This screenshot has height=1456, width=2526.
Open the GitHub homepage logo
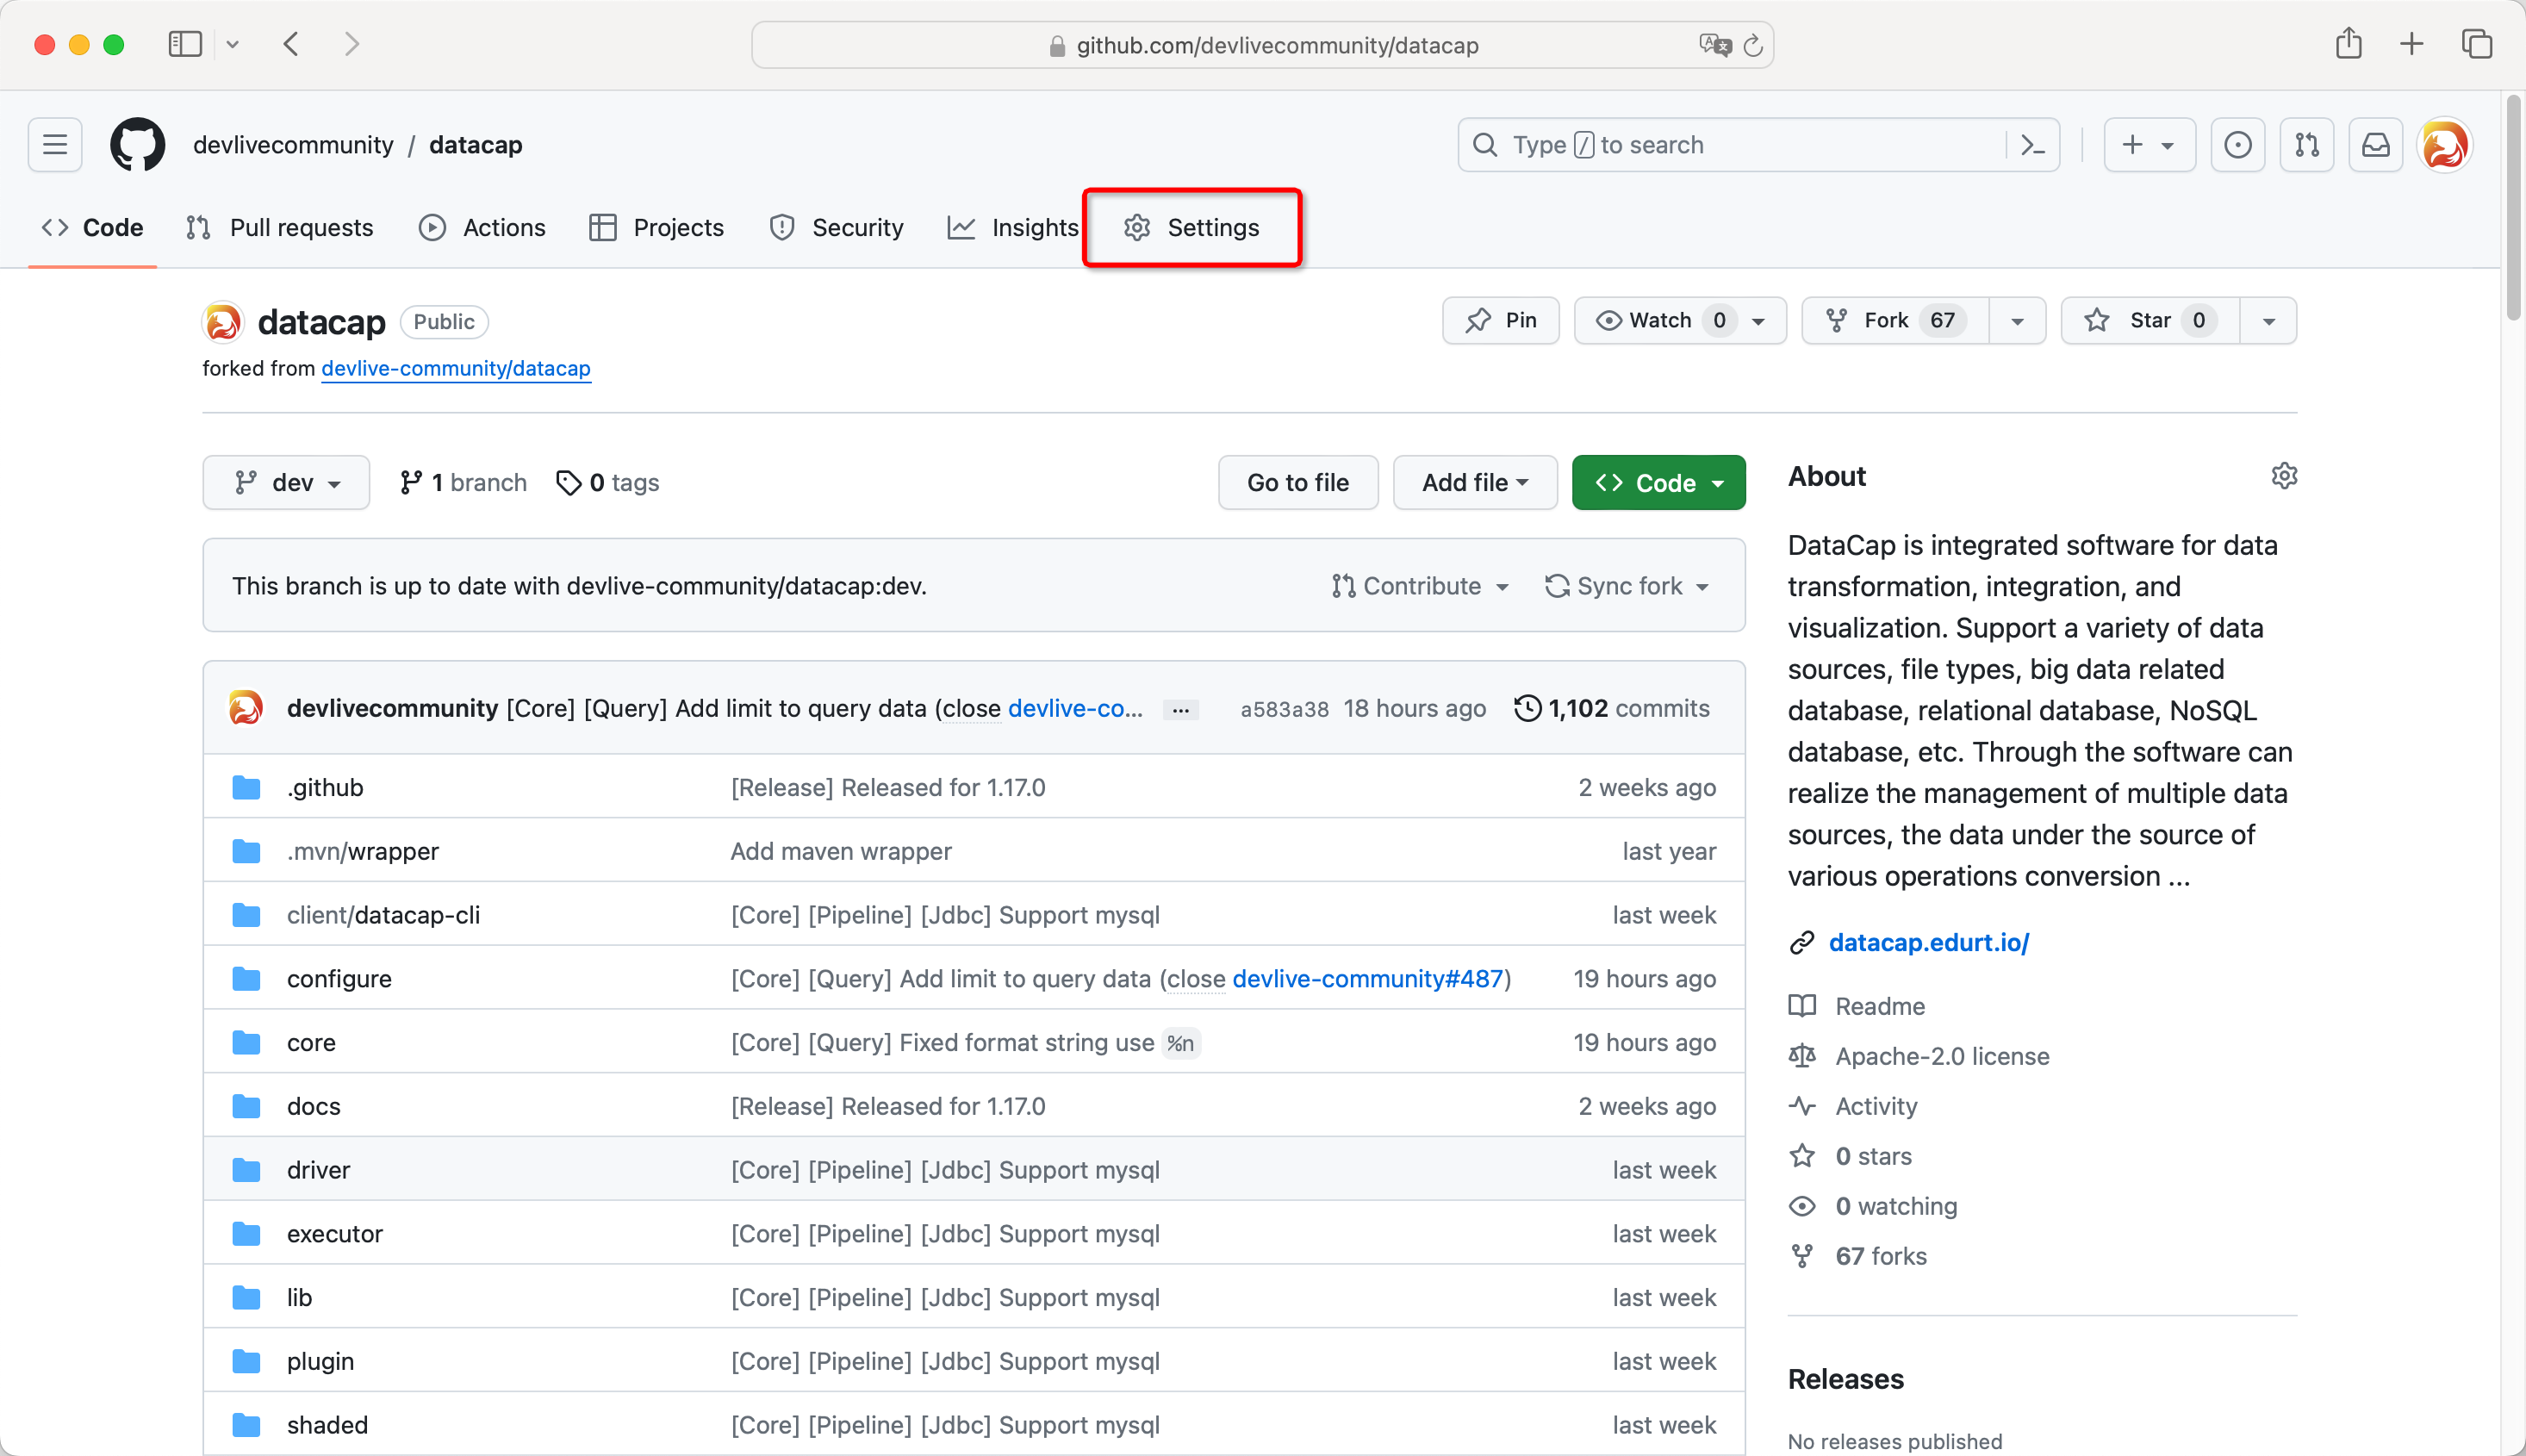tap(137, 145)
